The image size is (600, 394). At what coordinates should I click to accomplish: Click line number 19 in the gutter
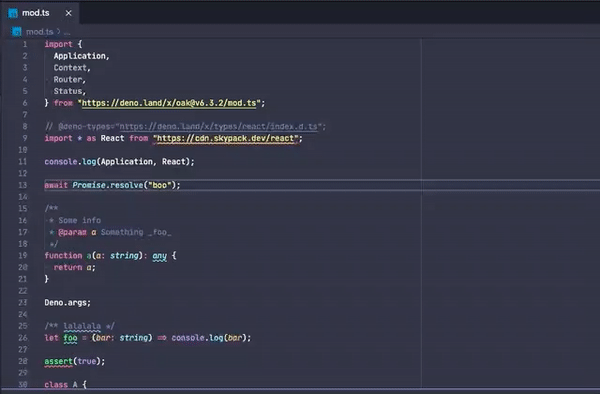[x=23, y=256]
